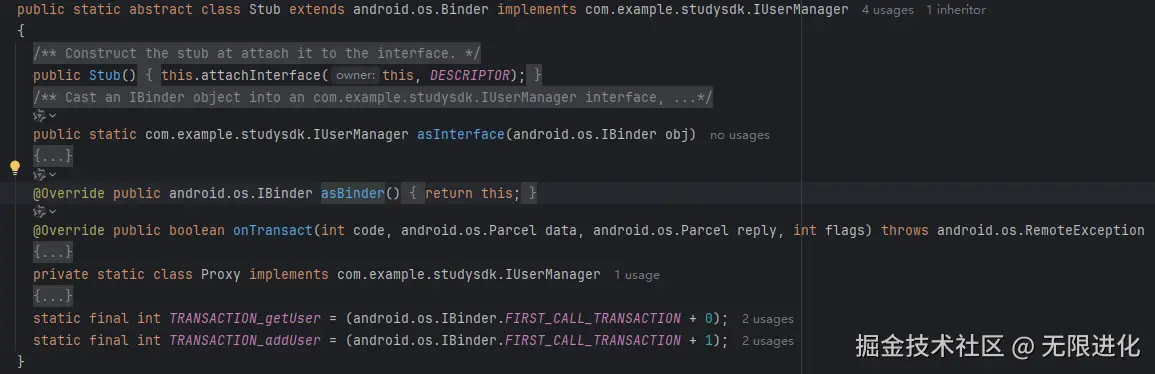Click FIRST_CALL_TRANSACTION on the addUser line
This screenshot has height=374, width=1155.
point(593,341)
